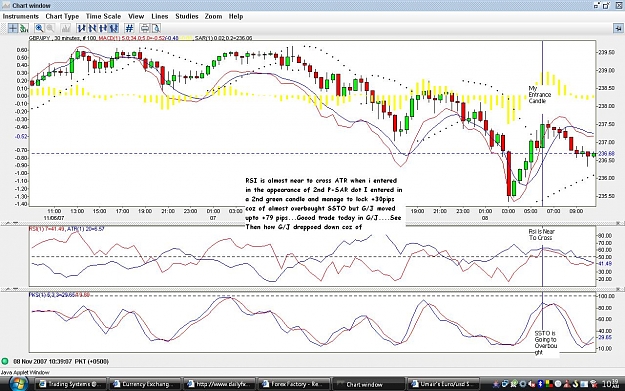Click the system tray clock

pos(612,384)
